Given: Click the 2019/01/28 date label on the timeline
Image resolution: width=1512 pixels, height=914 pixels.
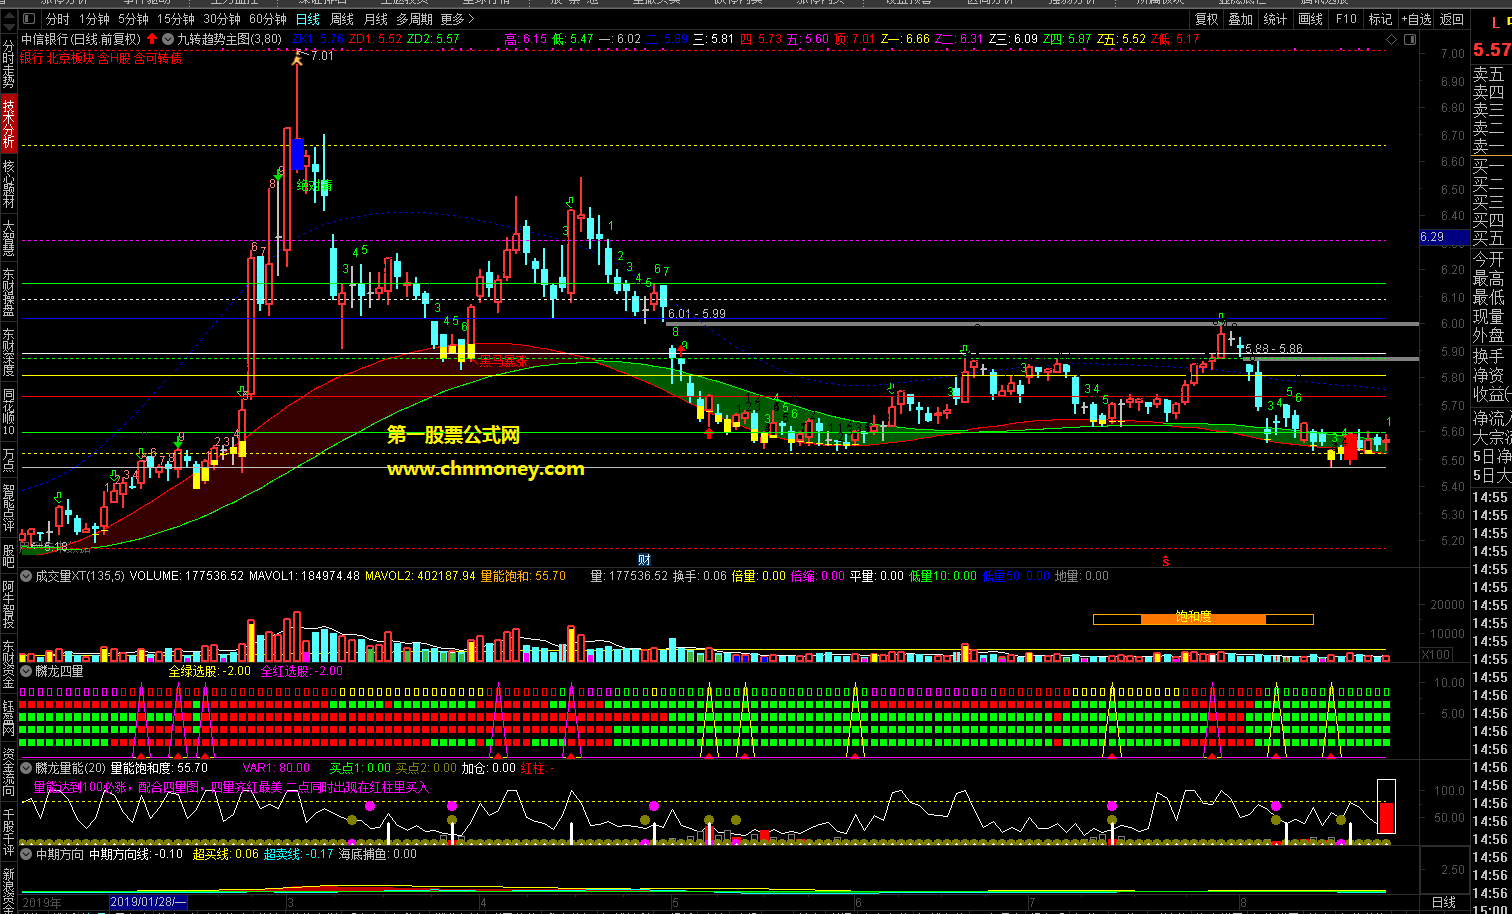Looking at the screenshot, I should [148, 903].
